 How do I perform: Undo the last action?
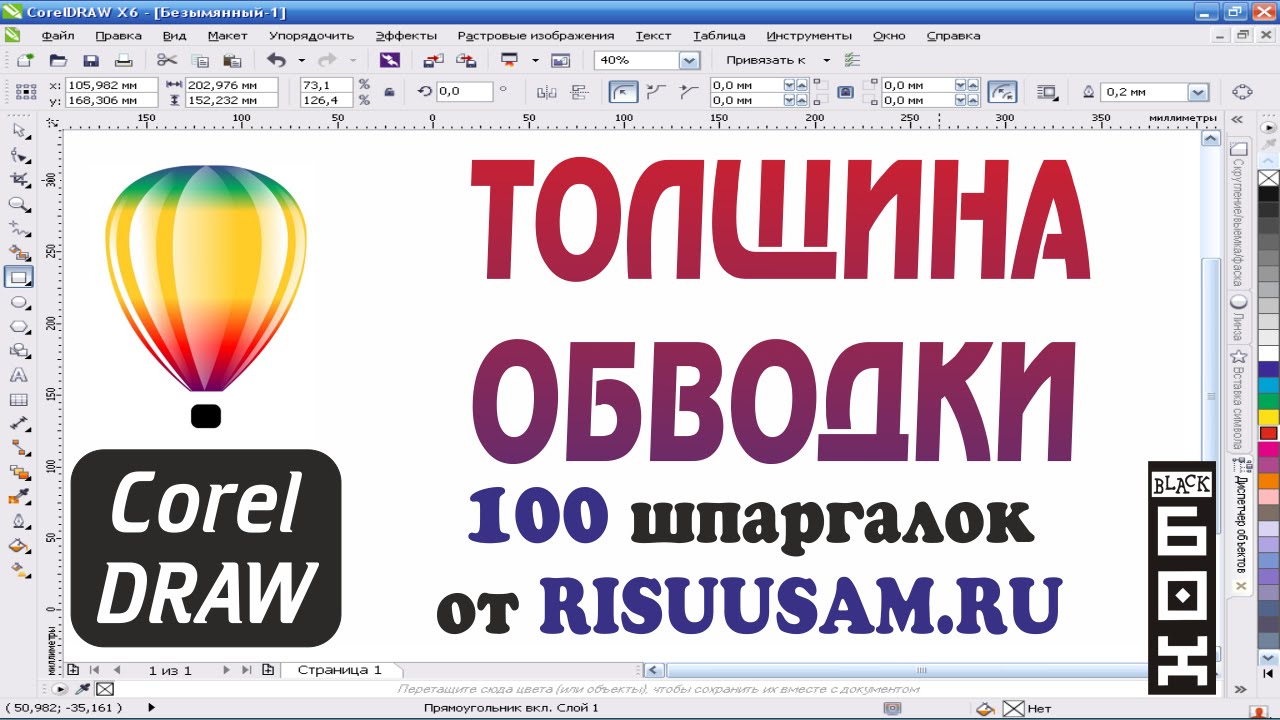(275, 60)
